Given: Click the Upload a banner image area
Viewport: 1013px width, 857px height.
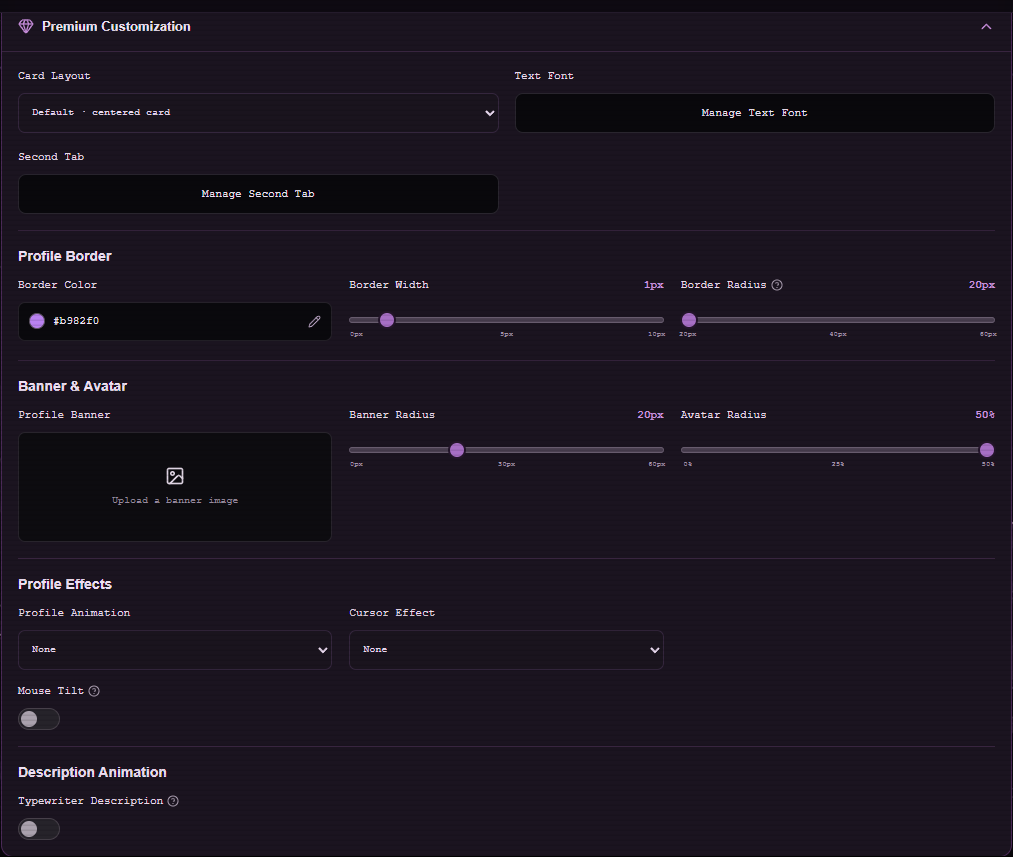Looking at the screenshot, I should 174,487.
